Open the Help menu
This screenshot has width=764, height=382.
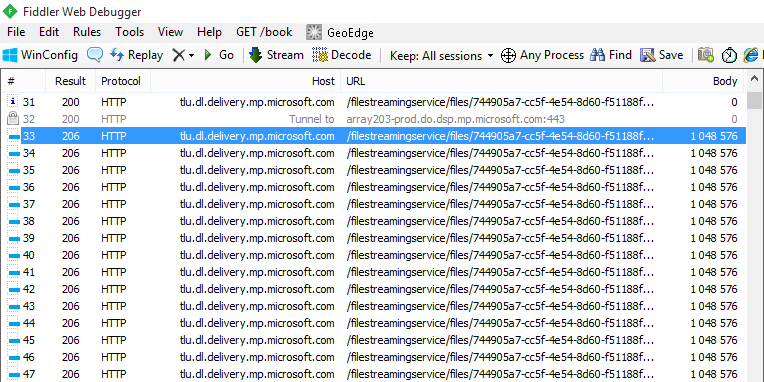tap(210, 32)
